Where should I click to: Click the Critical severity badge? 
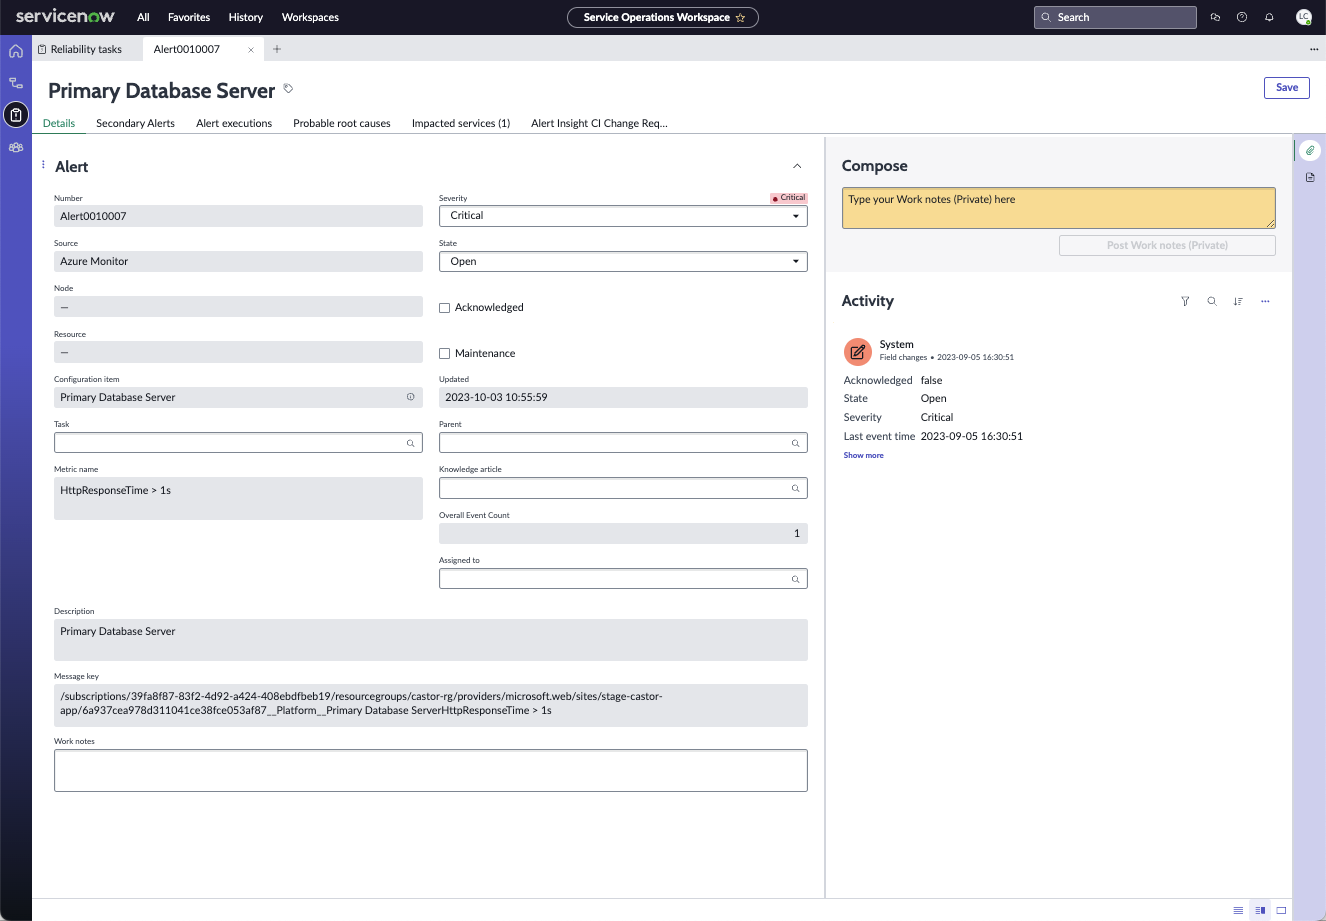[x=789, y=198]
